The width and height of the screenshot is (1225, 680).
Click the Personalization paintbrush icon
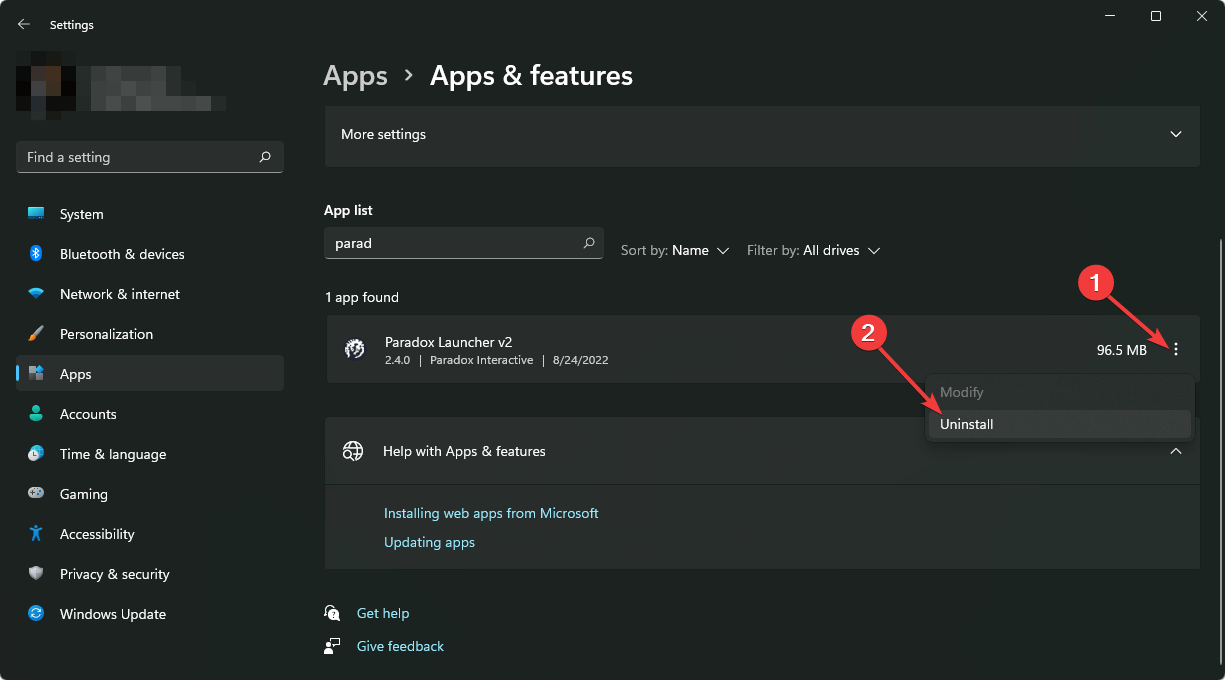tap(36, 334)
